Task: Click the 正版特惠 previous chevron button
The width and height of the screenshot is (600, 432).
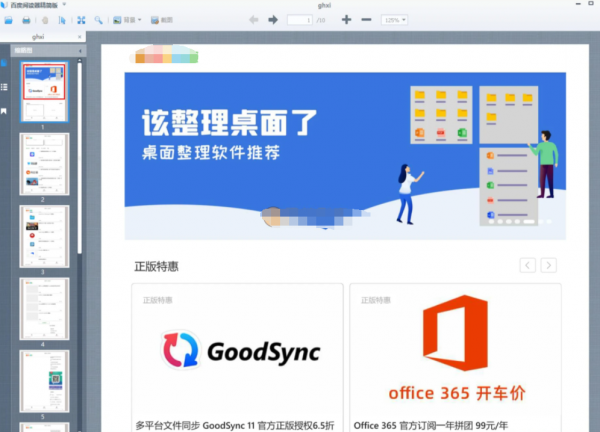Action: pos(527,265)
